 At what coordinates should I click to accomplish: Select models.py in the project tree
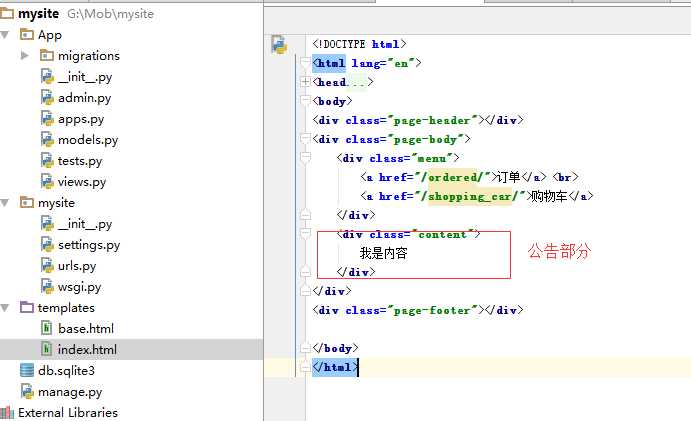[88, 140]
